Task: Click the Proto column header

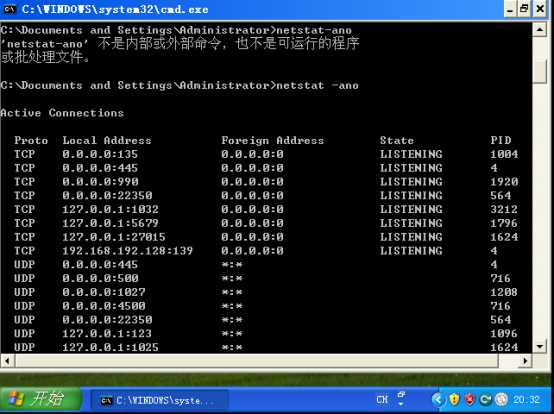Action: coord(31,141)
